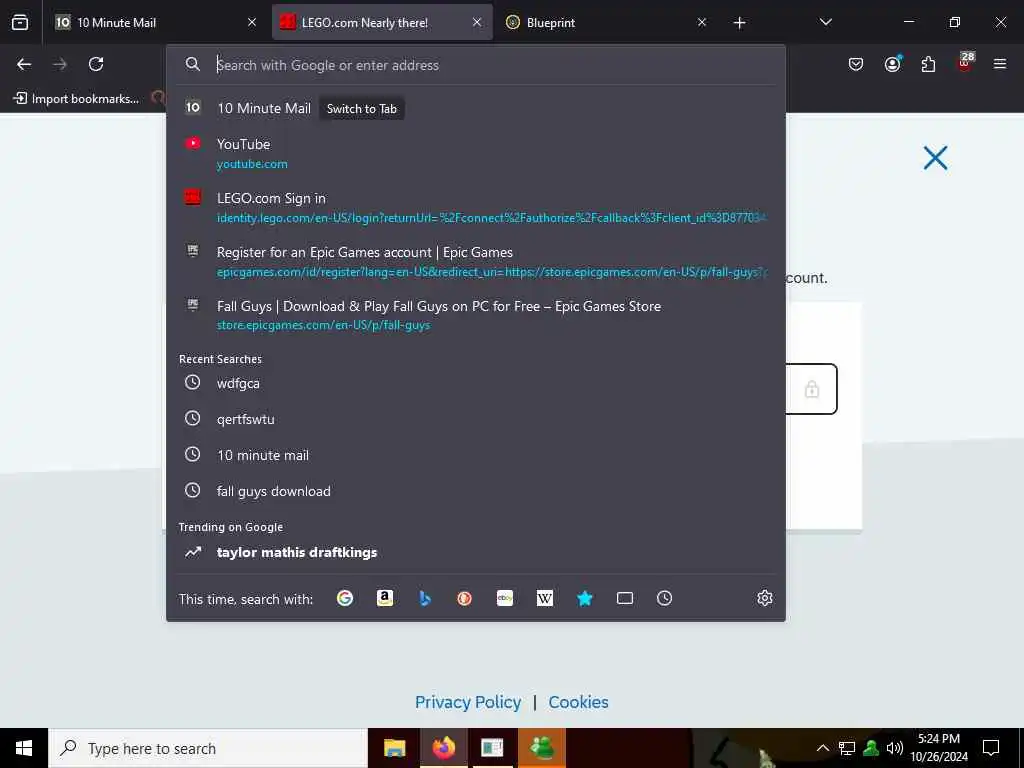The image size is (1024, 768).
Task: Open the Extensions puzzle icon
Action: pos(928,64)
